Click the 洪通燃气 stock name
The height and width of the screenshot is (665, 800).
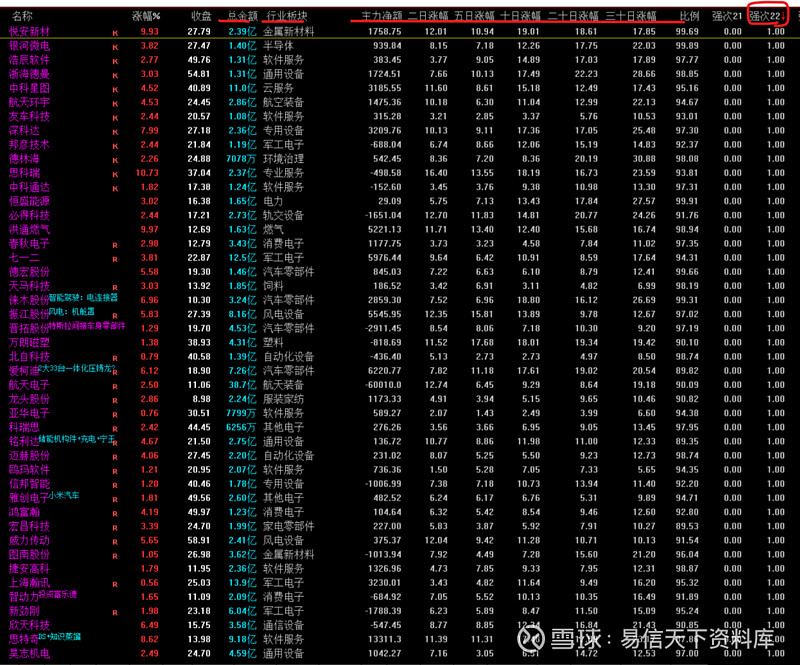[30, 230]
